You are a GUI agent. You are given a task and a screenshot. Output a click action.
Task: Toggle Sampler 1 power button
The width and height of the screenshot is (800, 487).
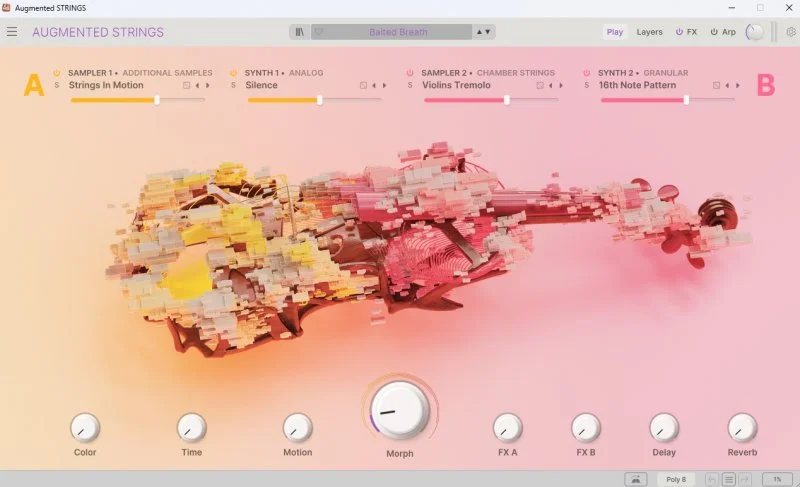point(57,73)
